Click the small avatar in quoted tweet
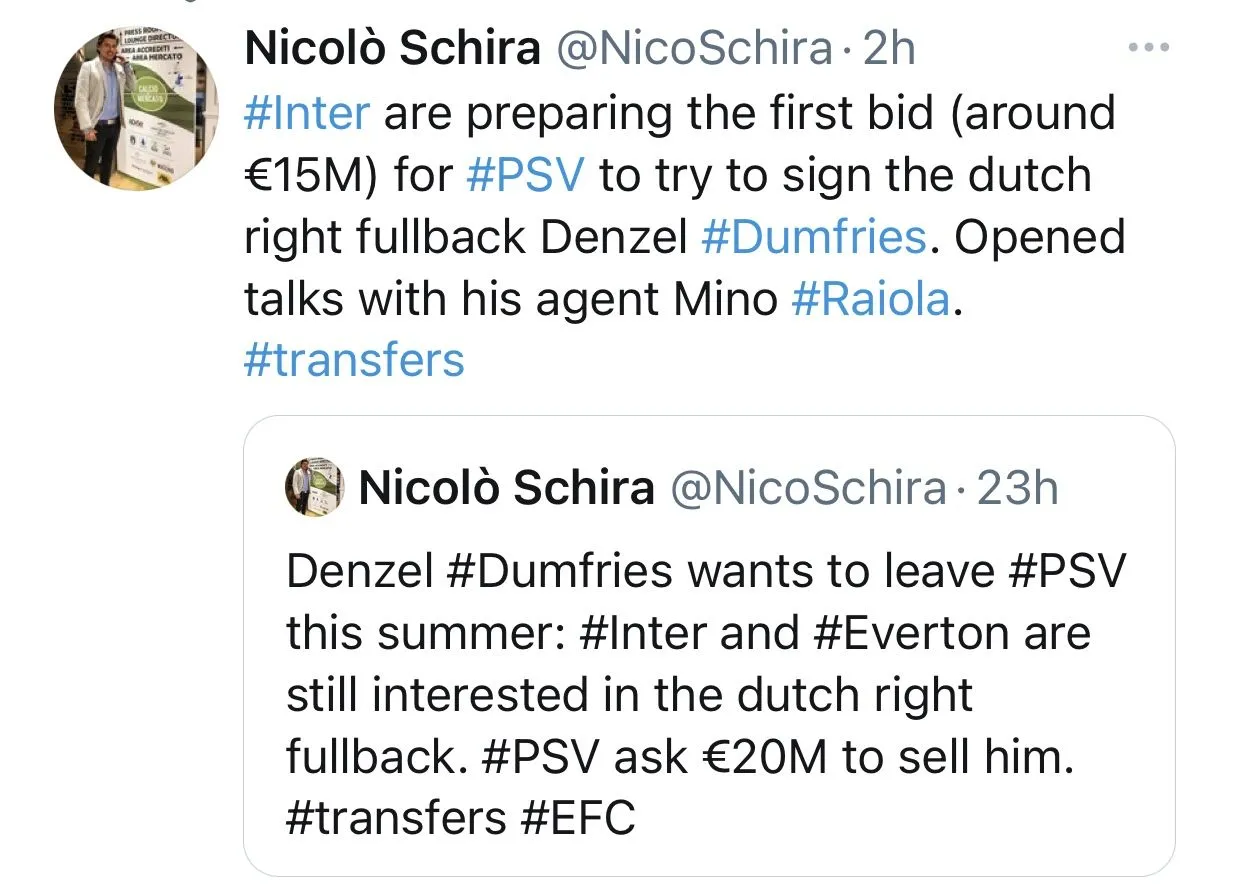1236x888 pixels. [315, 488]
